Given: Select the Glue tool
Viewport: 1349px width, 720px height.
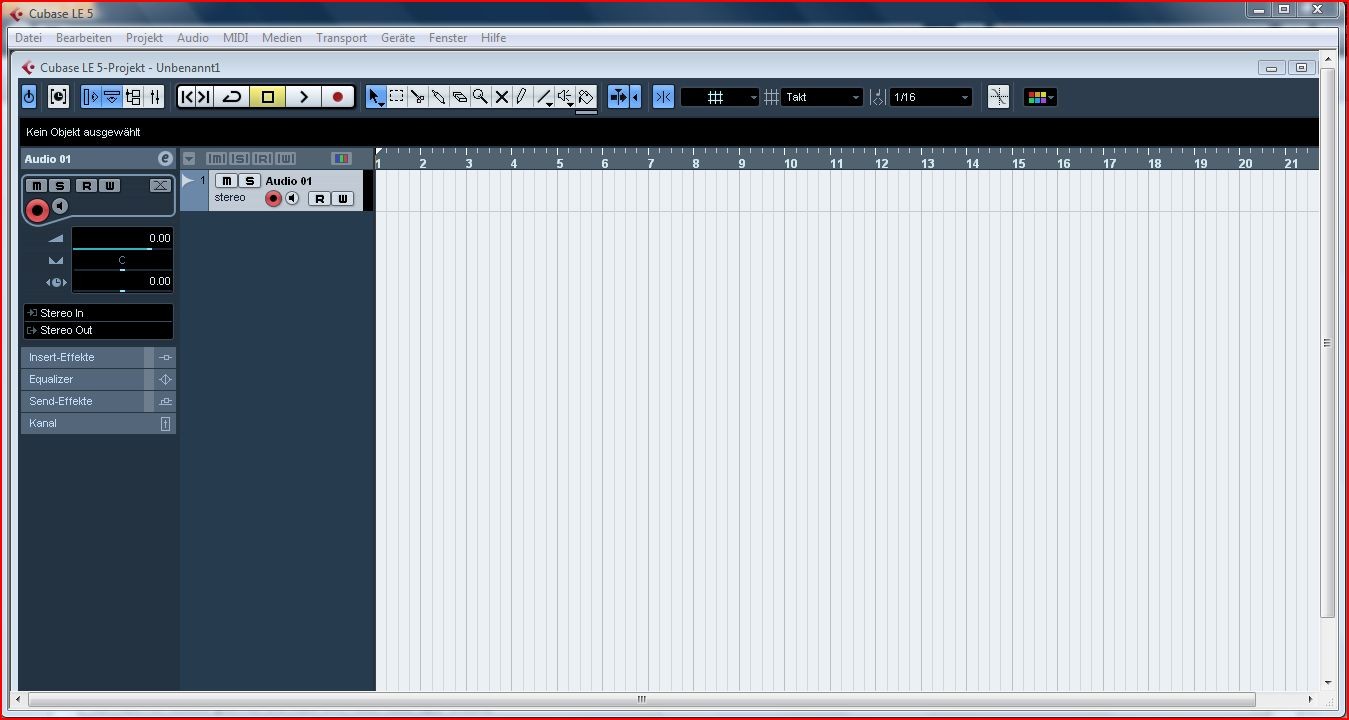Looking at the screenshot, I should (439, 97).
